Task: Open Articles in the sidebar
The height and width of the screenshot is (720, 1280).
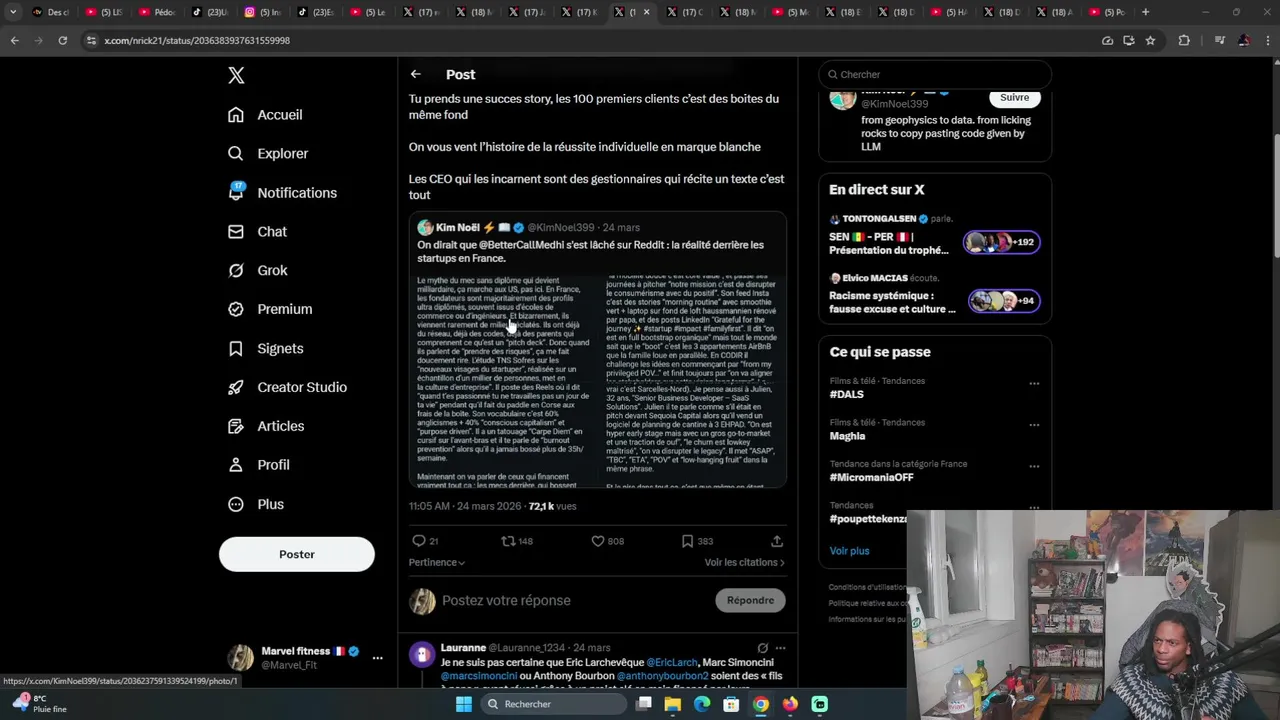Action: tap(266, 426)
